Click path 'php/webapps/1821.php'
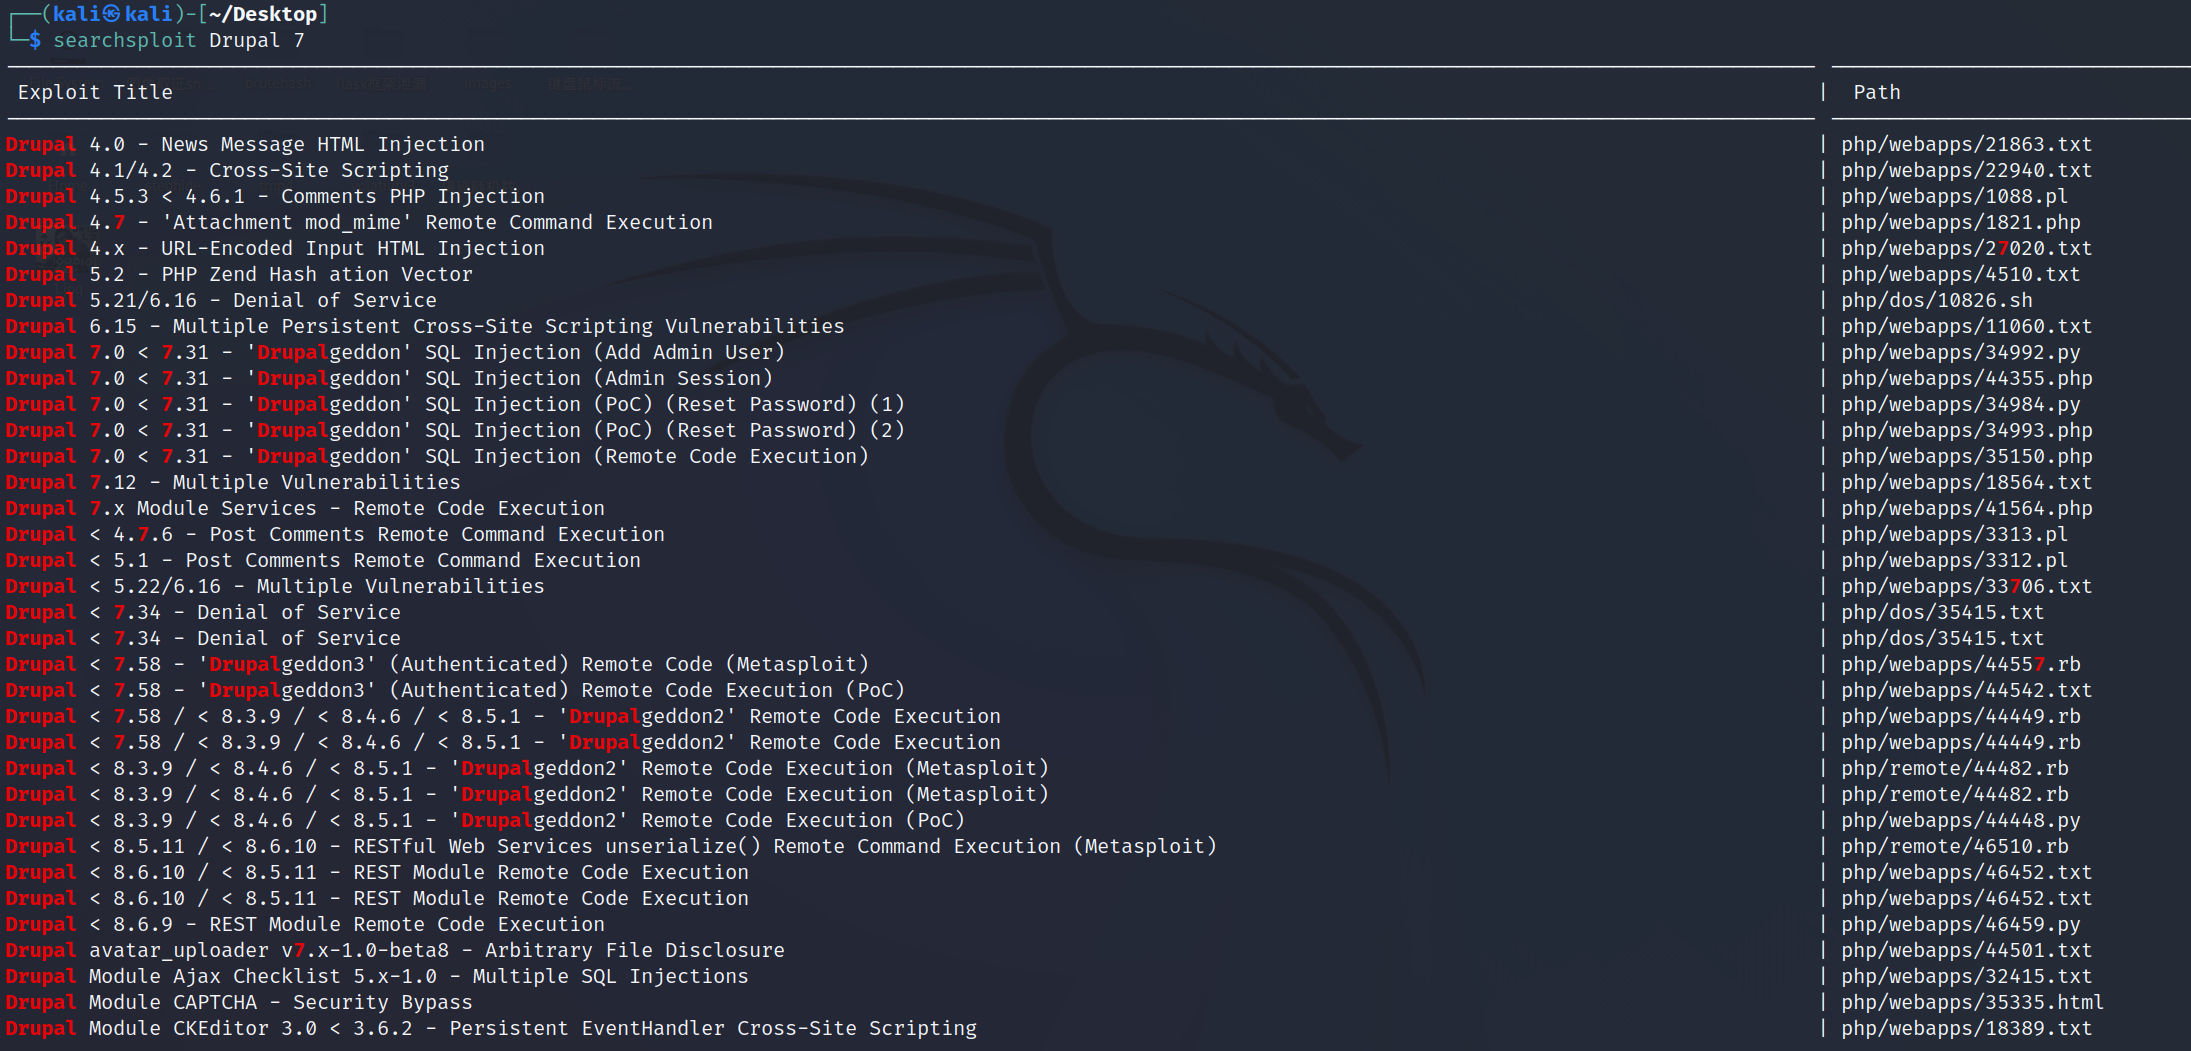The image size is (2191, 1051). point(1961,222)
